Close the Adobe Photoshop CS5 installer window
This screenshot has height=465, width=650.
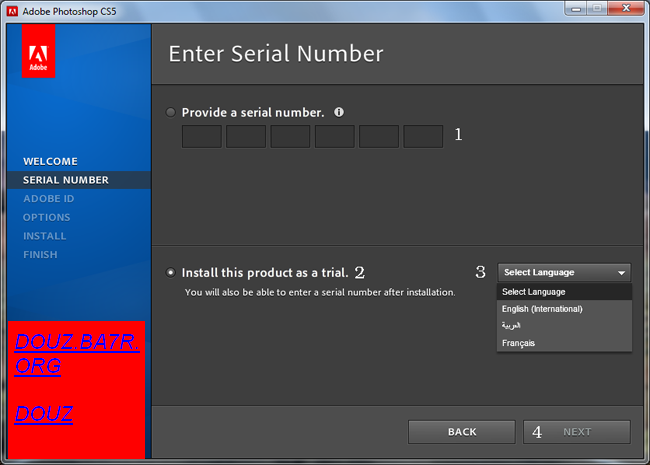(626, 8)
